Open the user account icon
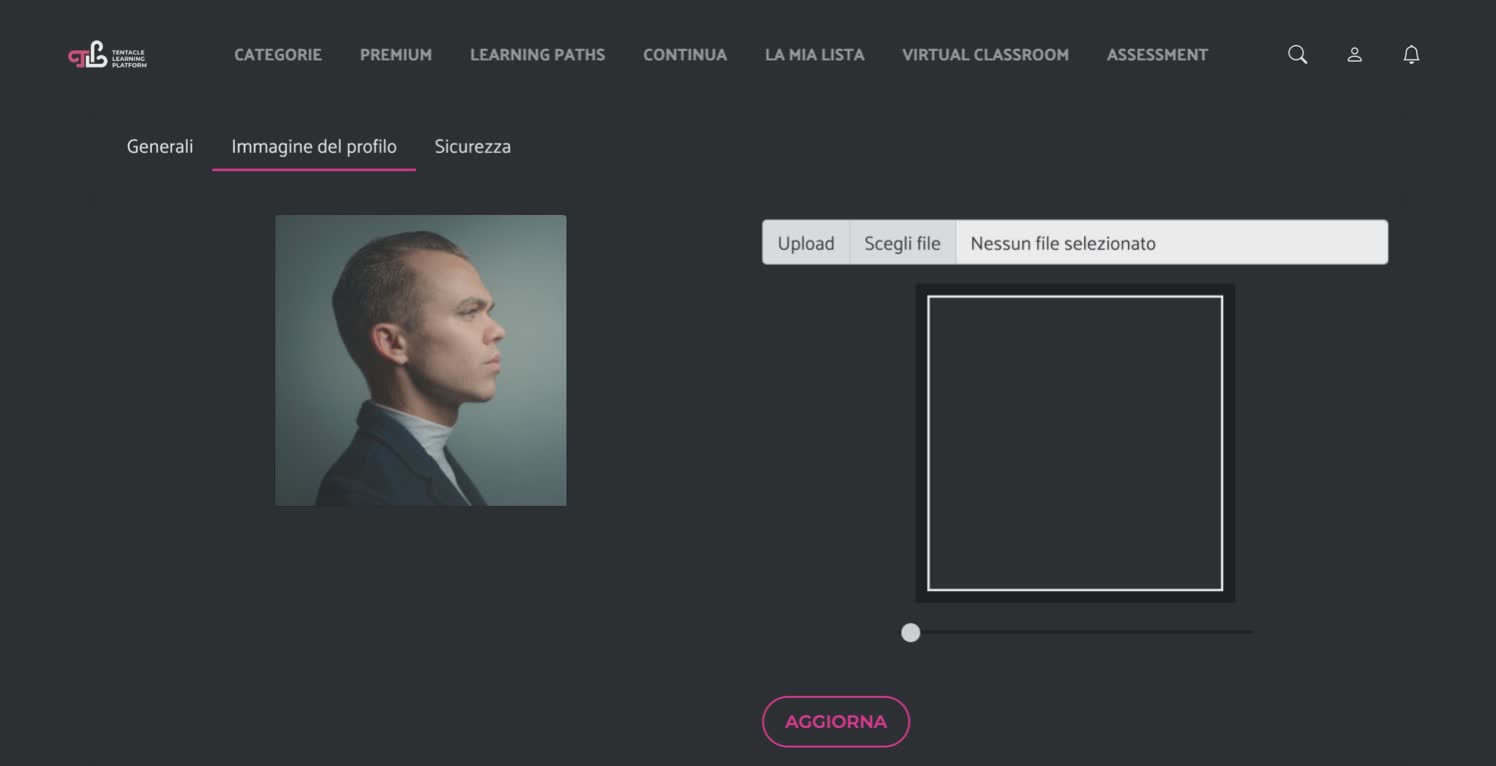The height and width of the screenshot is (766, 1496). point(1354,55)
